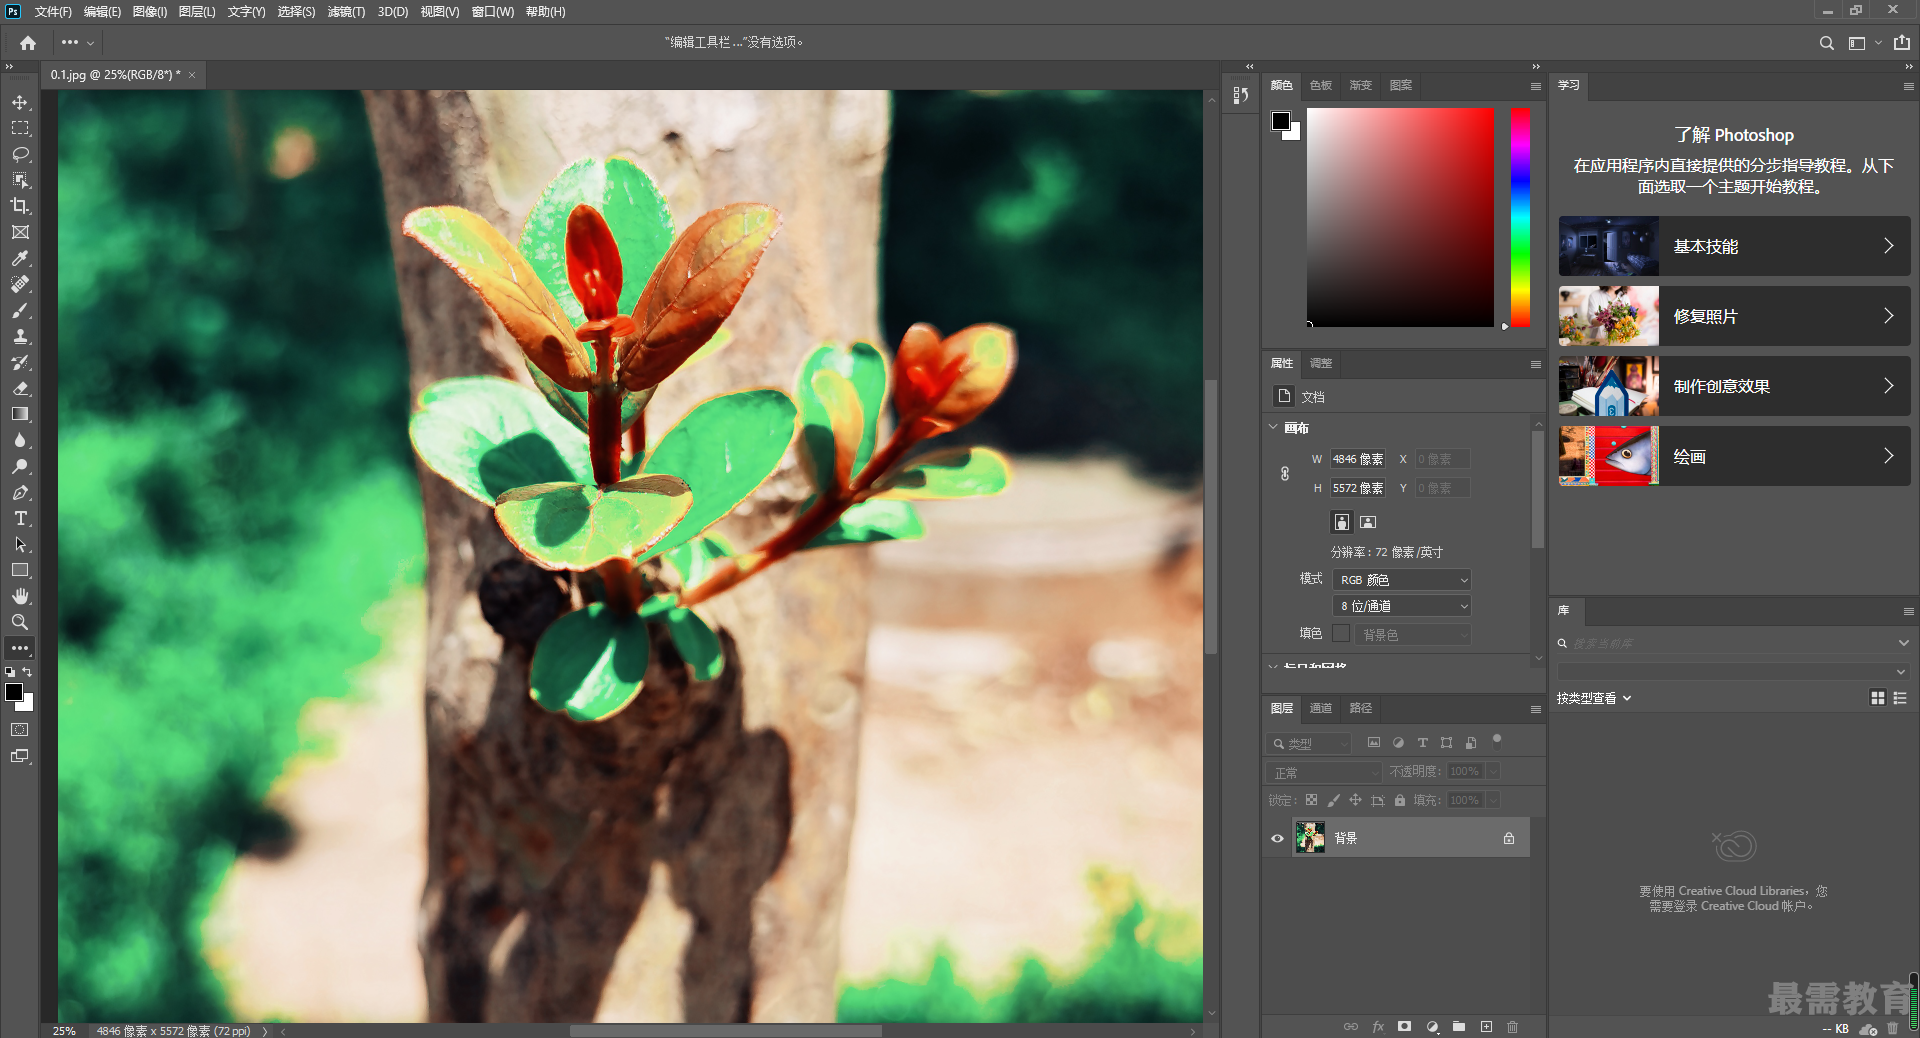The image size is (1920, 1038).
Task: Click the Home button in options bar
Action: point(28,43)
